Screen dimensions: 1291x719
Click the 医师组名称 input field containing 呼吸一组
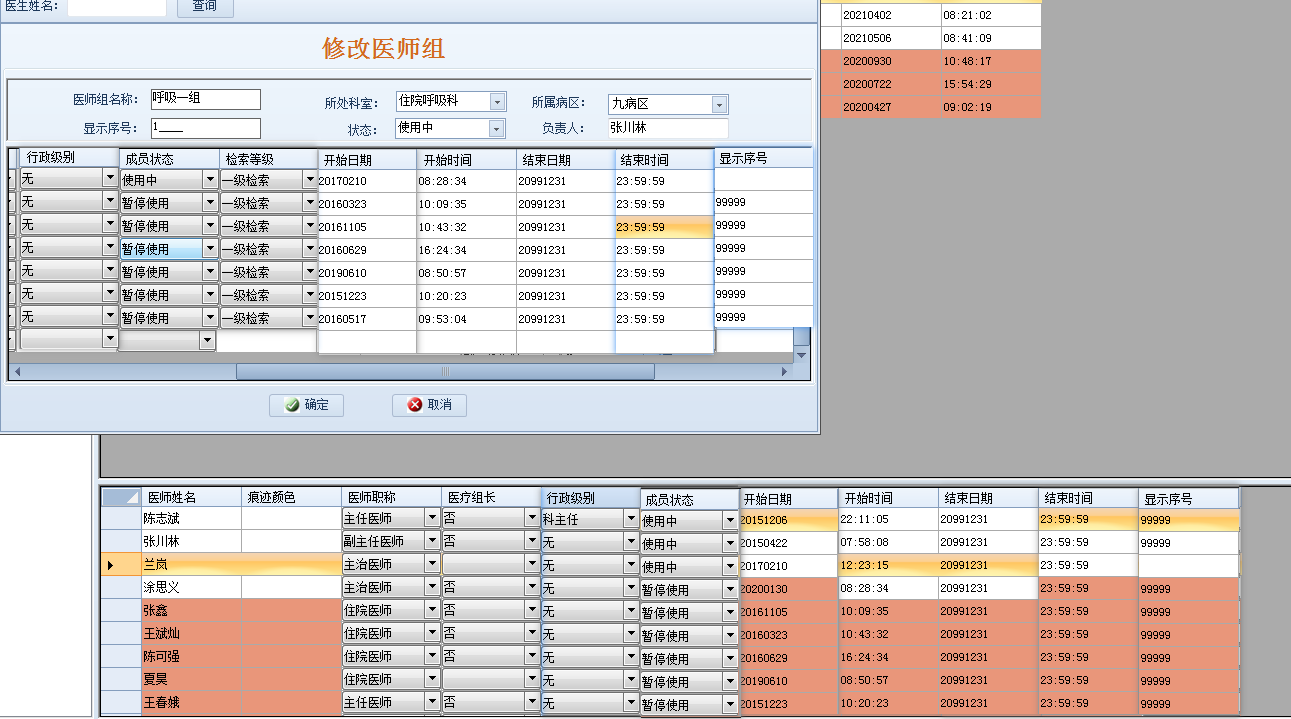coord(205,99)
